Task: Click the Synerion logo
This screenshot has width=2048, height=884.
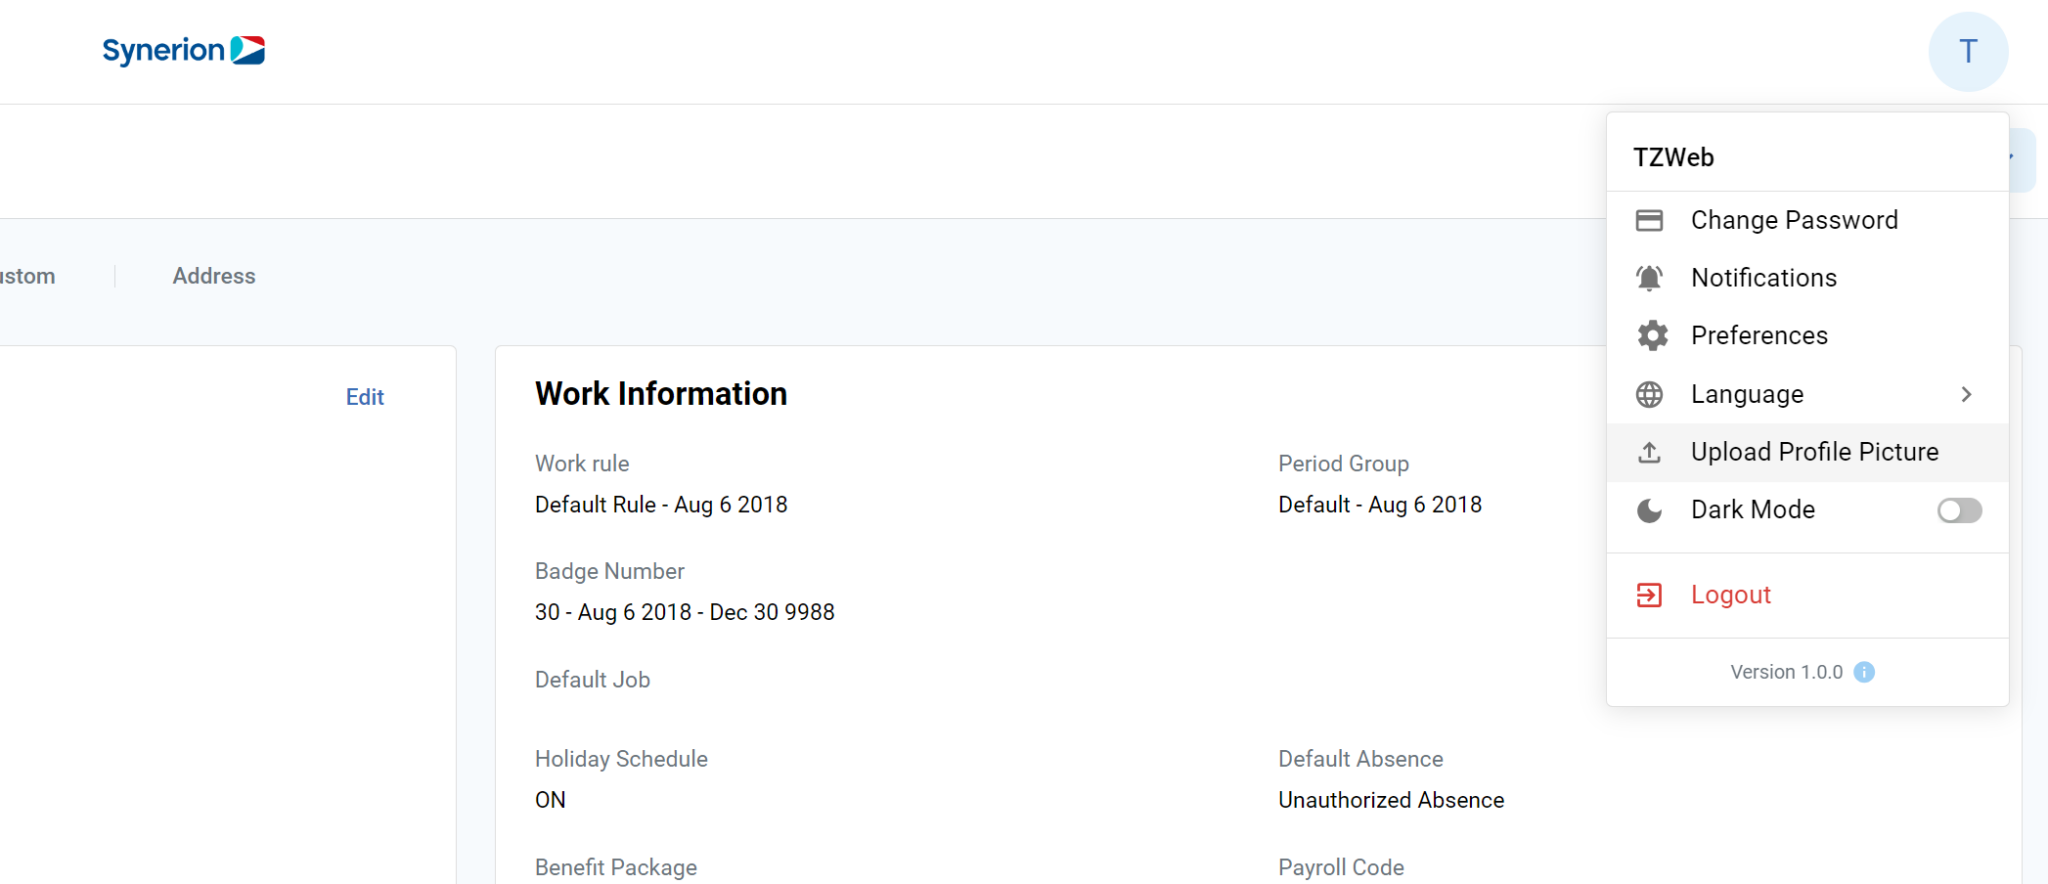Action: [184, 50]
